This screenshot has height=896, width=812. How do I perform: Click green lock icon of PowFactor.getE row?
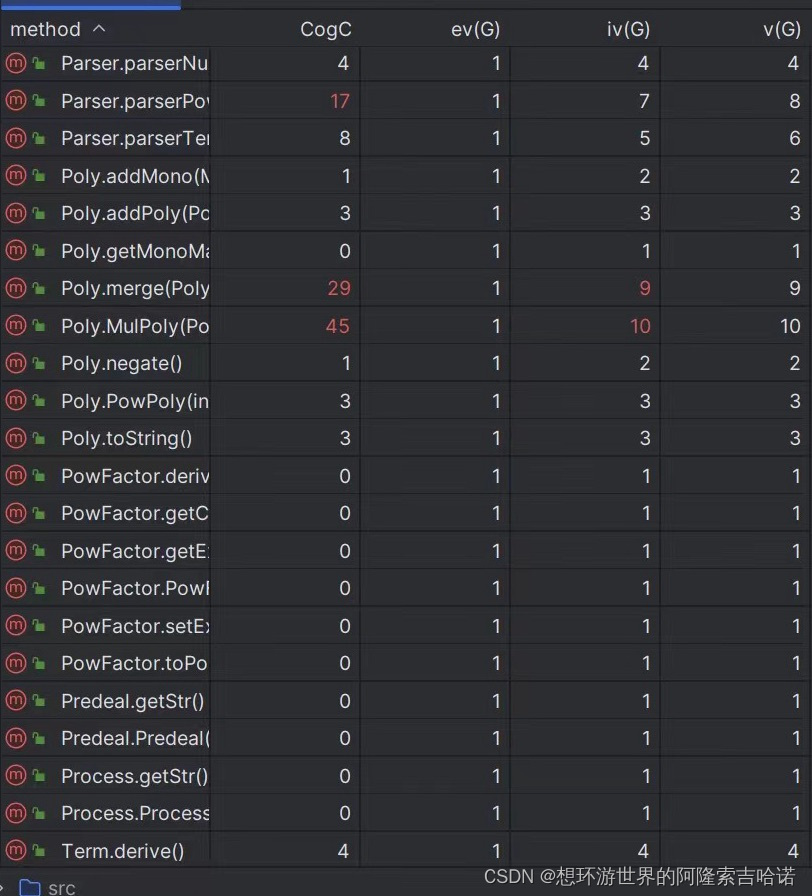tap(39, 550)
